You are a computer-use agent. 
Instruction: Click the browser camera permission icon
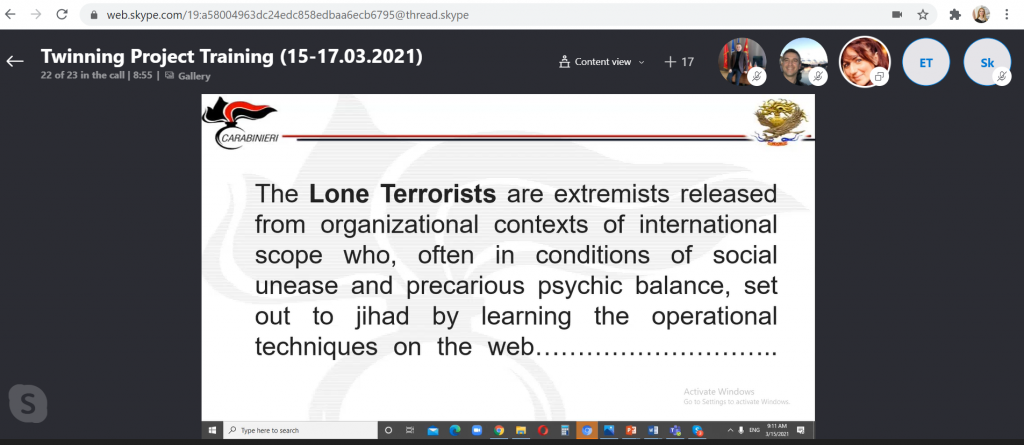tap(897, 15)
